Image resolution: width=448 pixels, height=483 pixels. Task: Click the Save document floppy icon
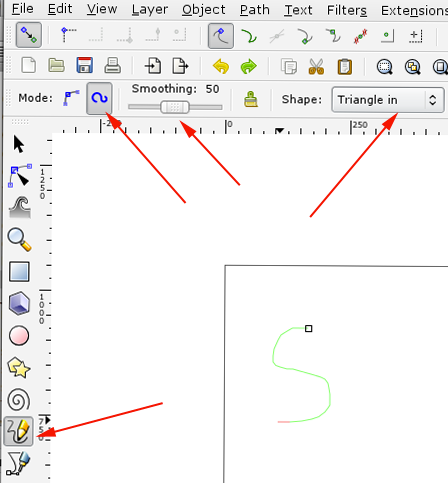tap(85, 65)
